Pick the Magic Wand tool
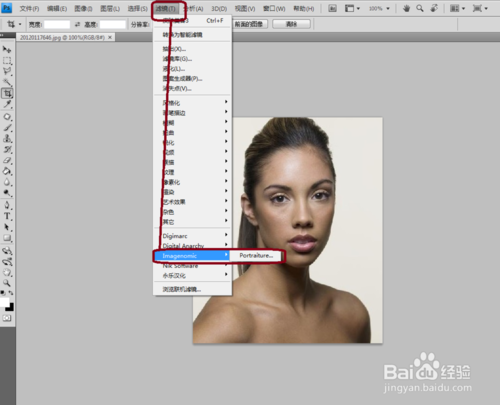The width and height of the screenshot is (500, 405). (x=7, y=82)
